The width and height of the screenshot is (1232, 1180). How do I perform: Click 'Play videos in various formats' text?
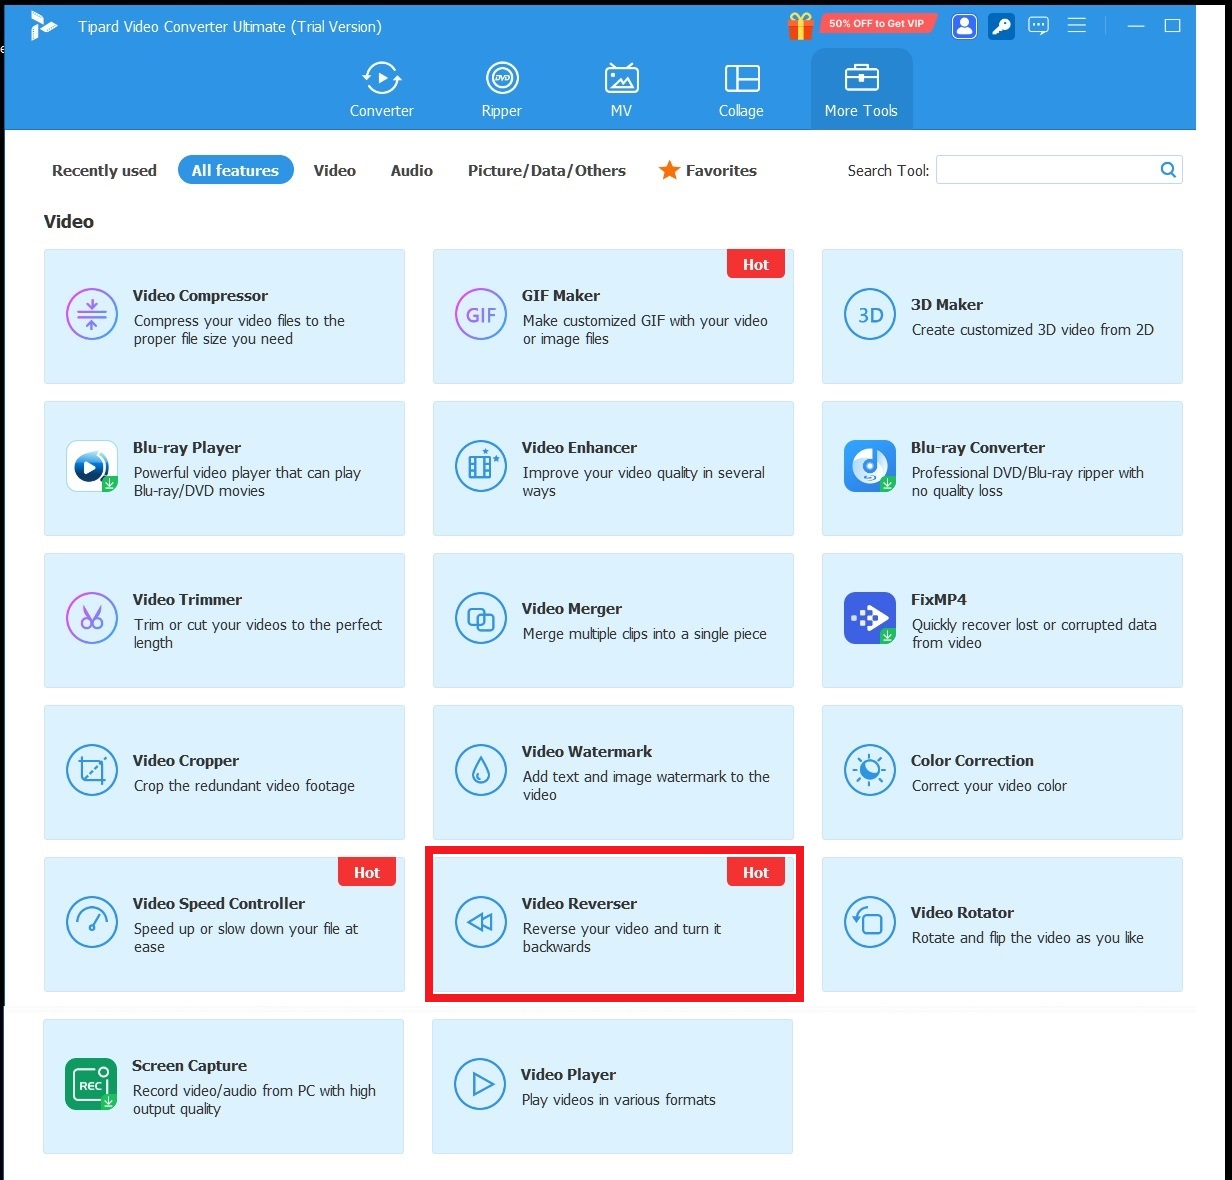[x=618, y=1100]
